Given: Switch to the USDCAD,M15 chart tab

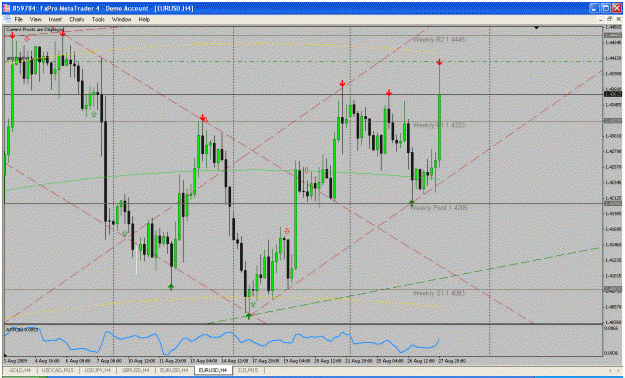Looking at the screenshot, I should [x=58, y=370].
